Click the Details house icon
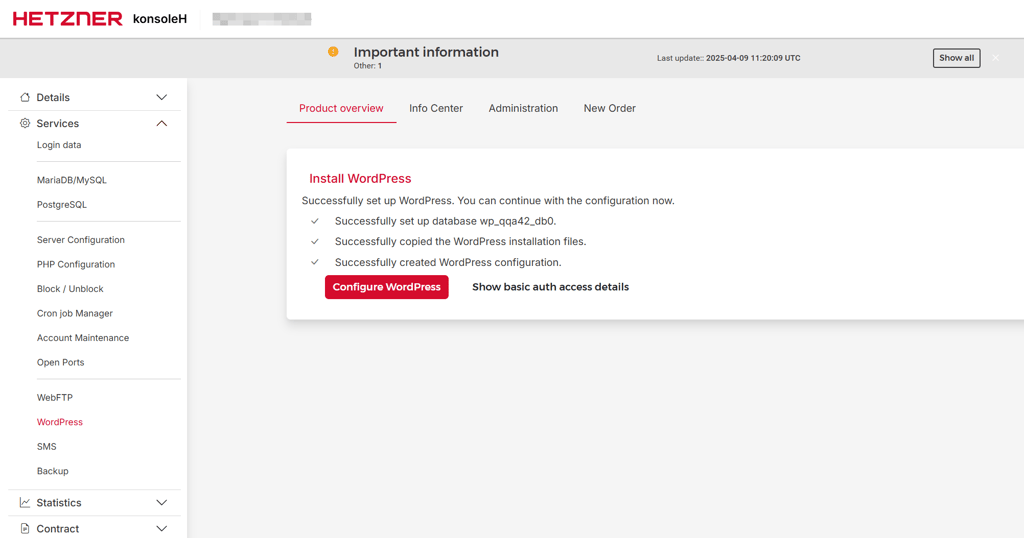The height and width of the screenshot is (538, 1024). [x=25, y=97]
